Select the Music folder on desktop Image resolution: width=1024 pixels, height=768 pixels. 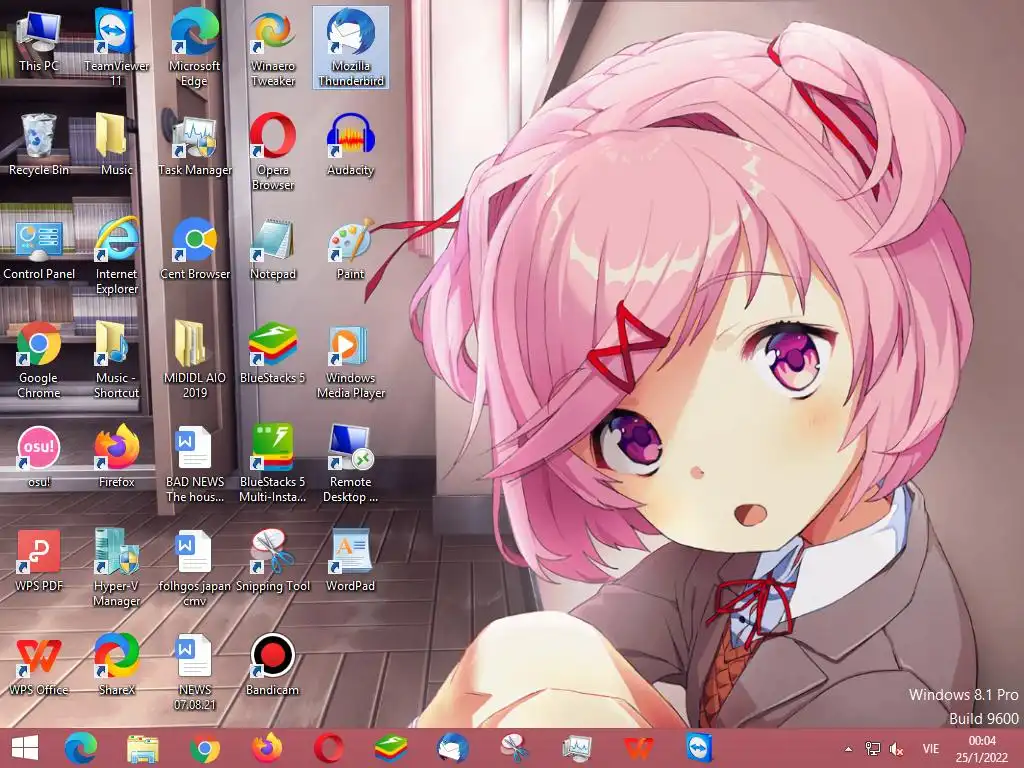click(116, 145)
